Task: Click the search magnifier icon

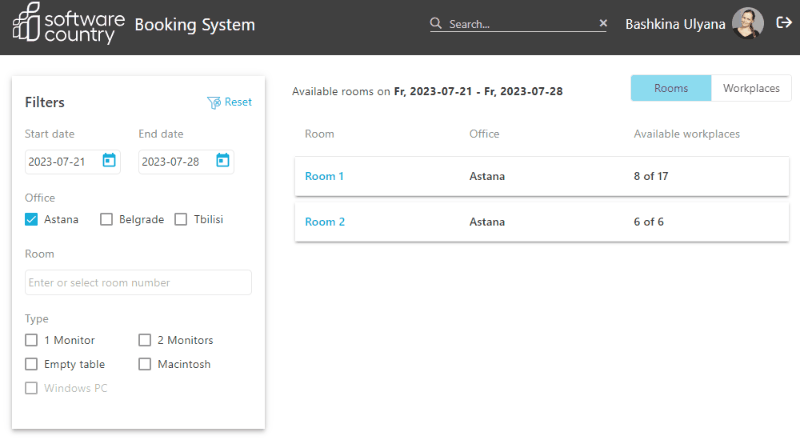Action: [436, 24]
